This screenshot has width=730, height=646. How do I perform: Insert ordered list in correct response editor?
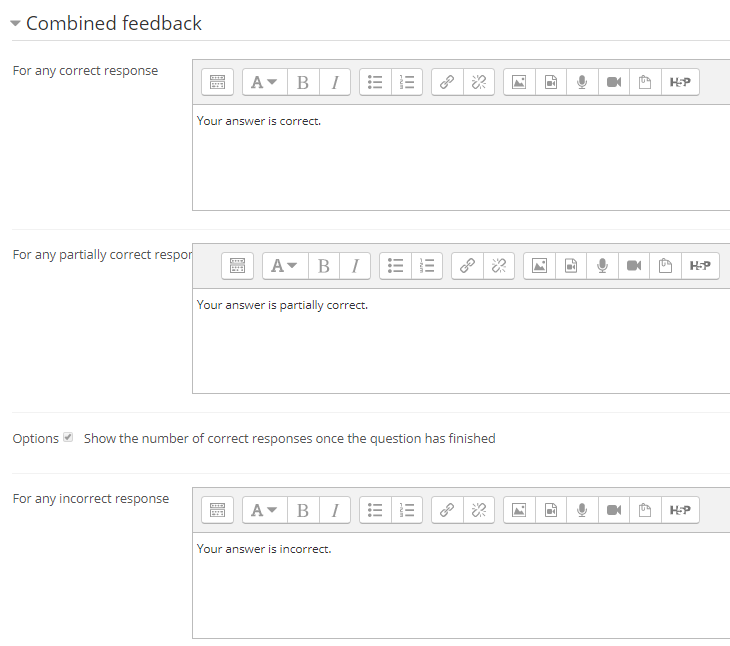(407, 82)
